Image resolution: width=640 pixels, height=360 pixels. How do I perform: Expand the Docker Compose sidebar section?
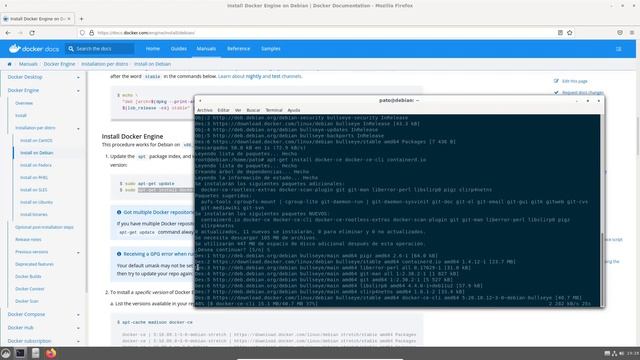[x=78, y=315]
